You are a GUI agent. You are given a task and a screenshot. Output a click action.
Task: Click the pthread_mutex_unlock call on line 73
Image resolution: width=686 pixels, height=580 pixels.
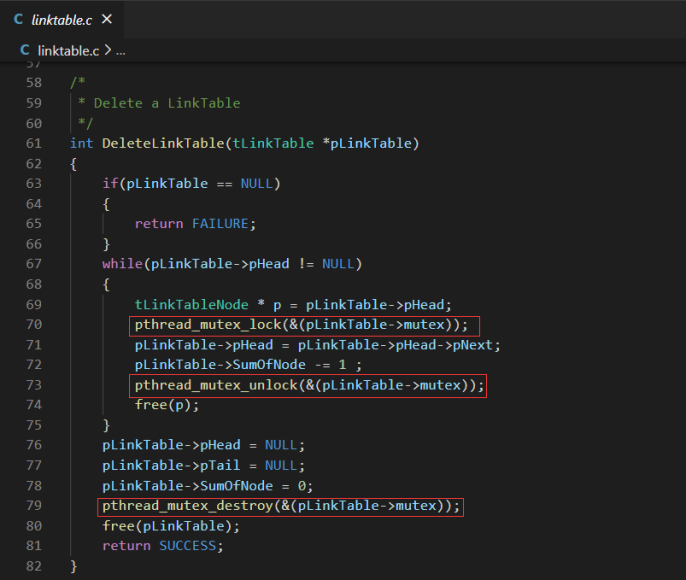point(309,385)
